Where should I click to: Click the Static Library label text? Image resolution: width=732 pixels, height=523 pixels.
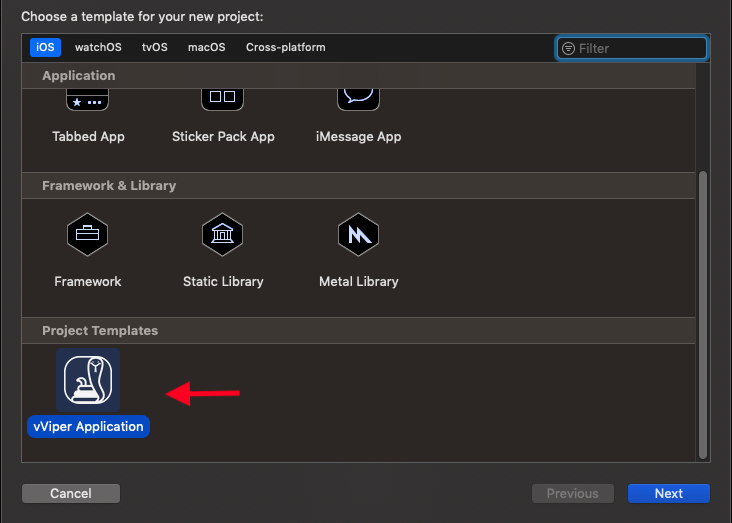click(x=223, y=282)
